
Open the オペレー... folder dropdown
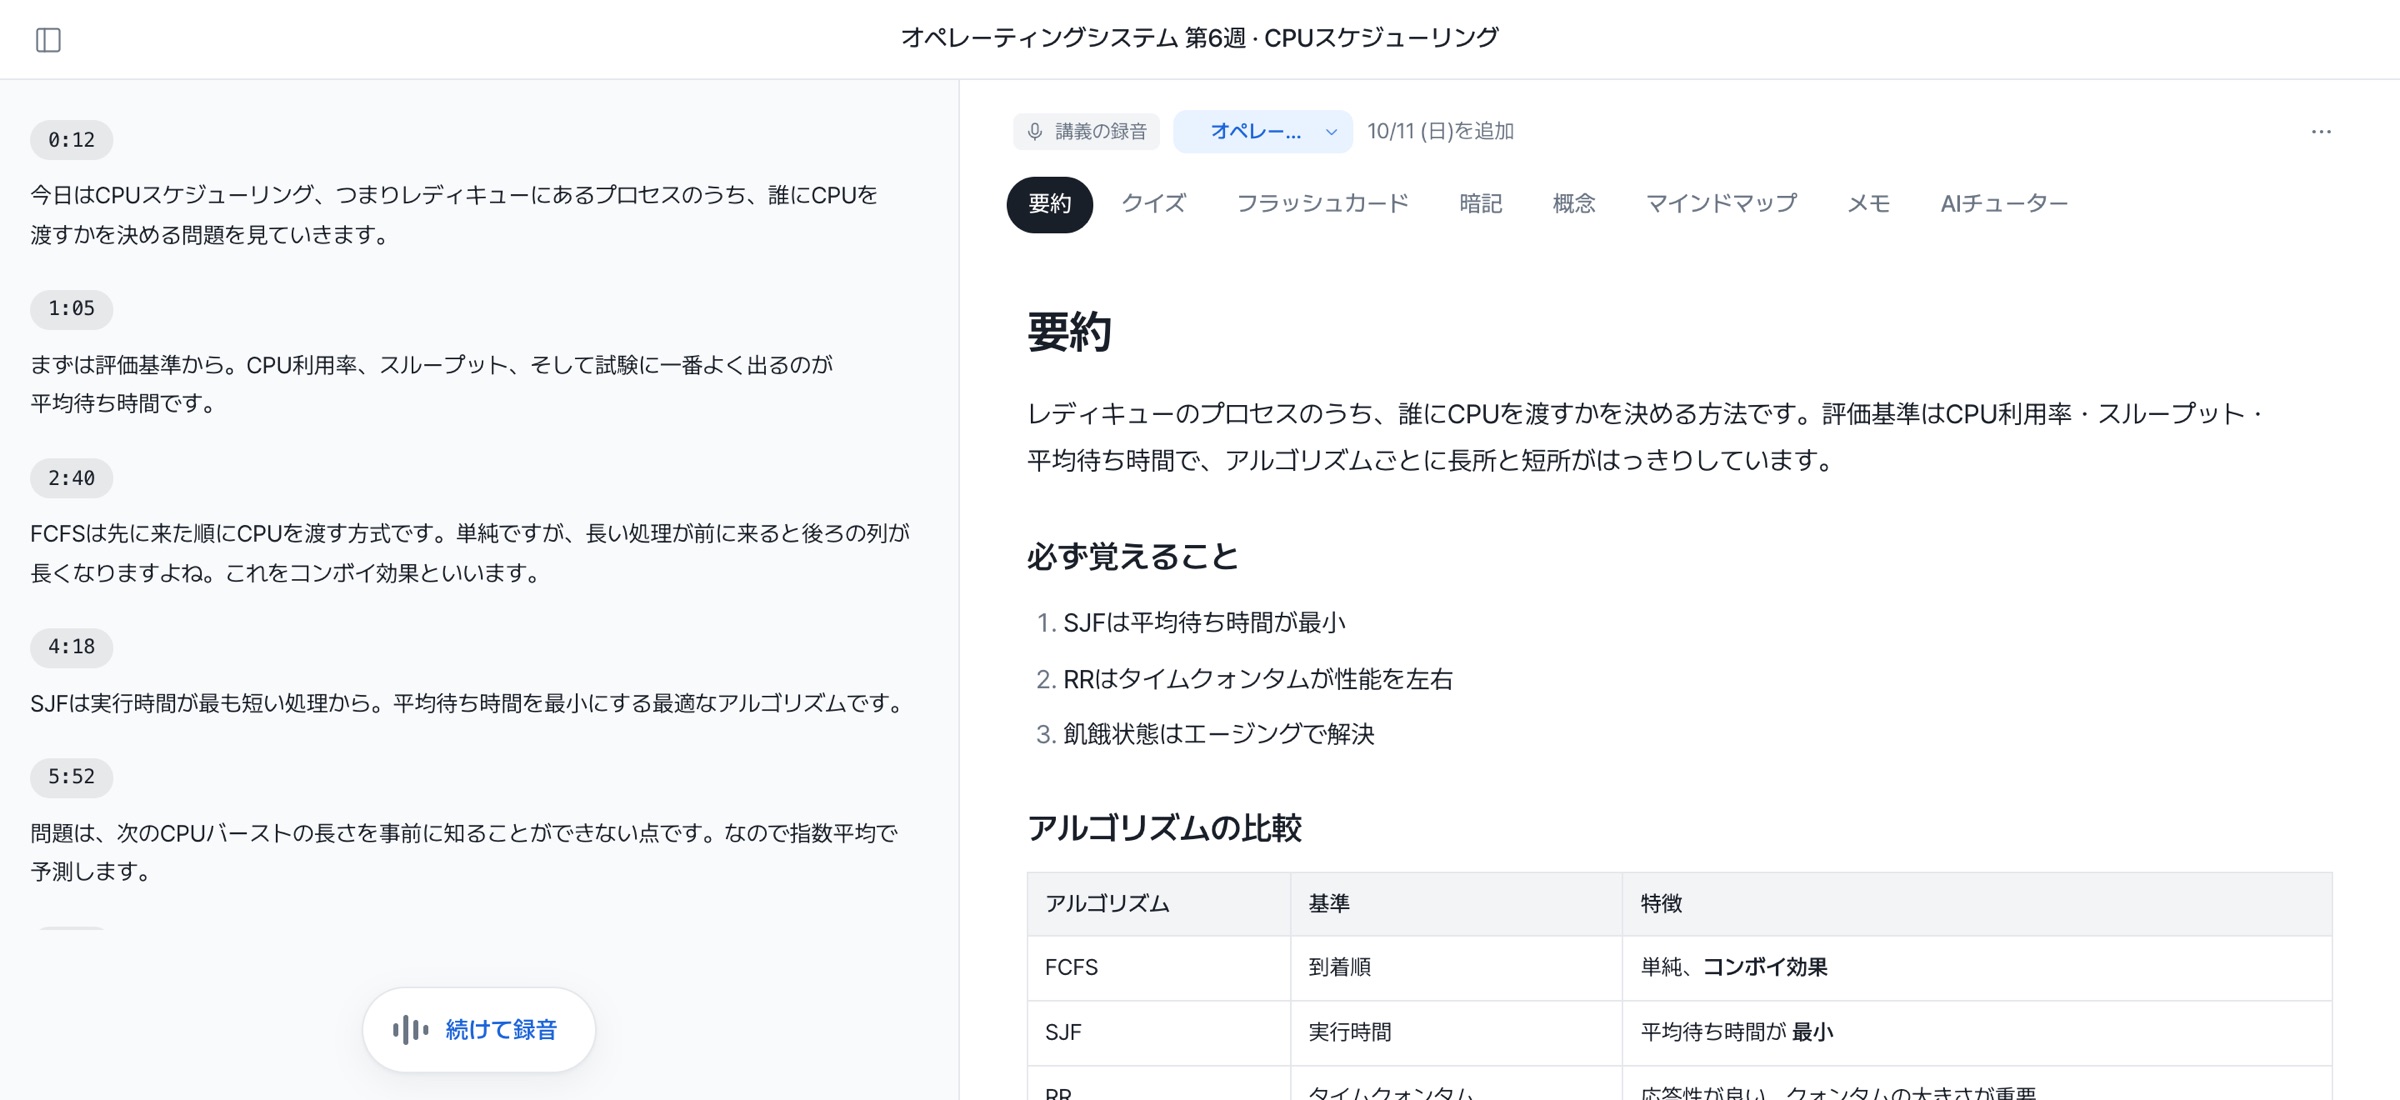(1263, 131)
